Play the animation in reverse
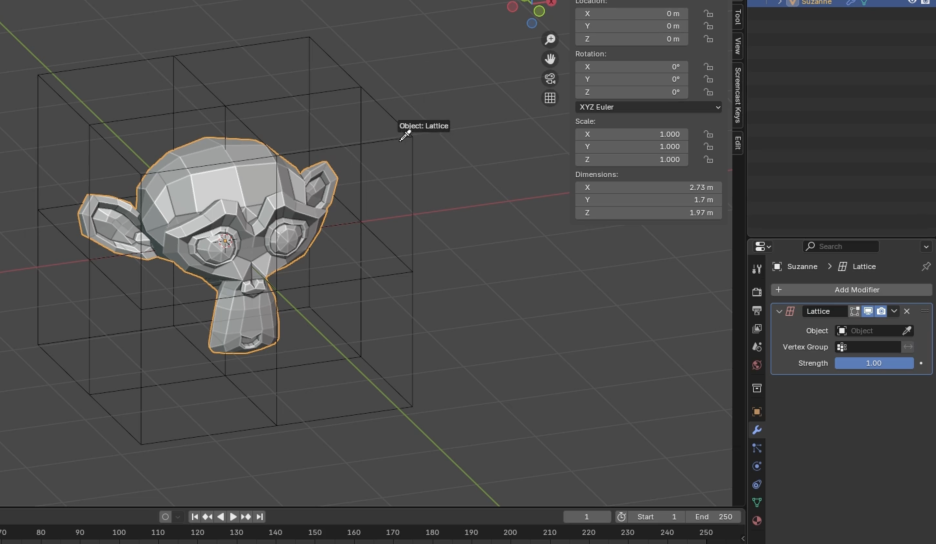This screenshot has height=544, width=936. [220, 517]
